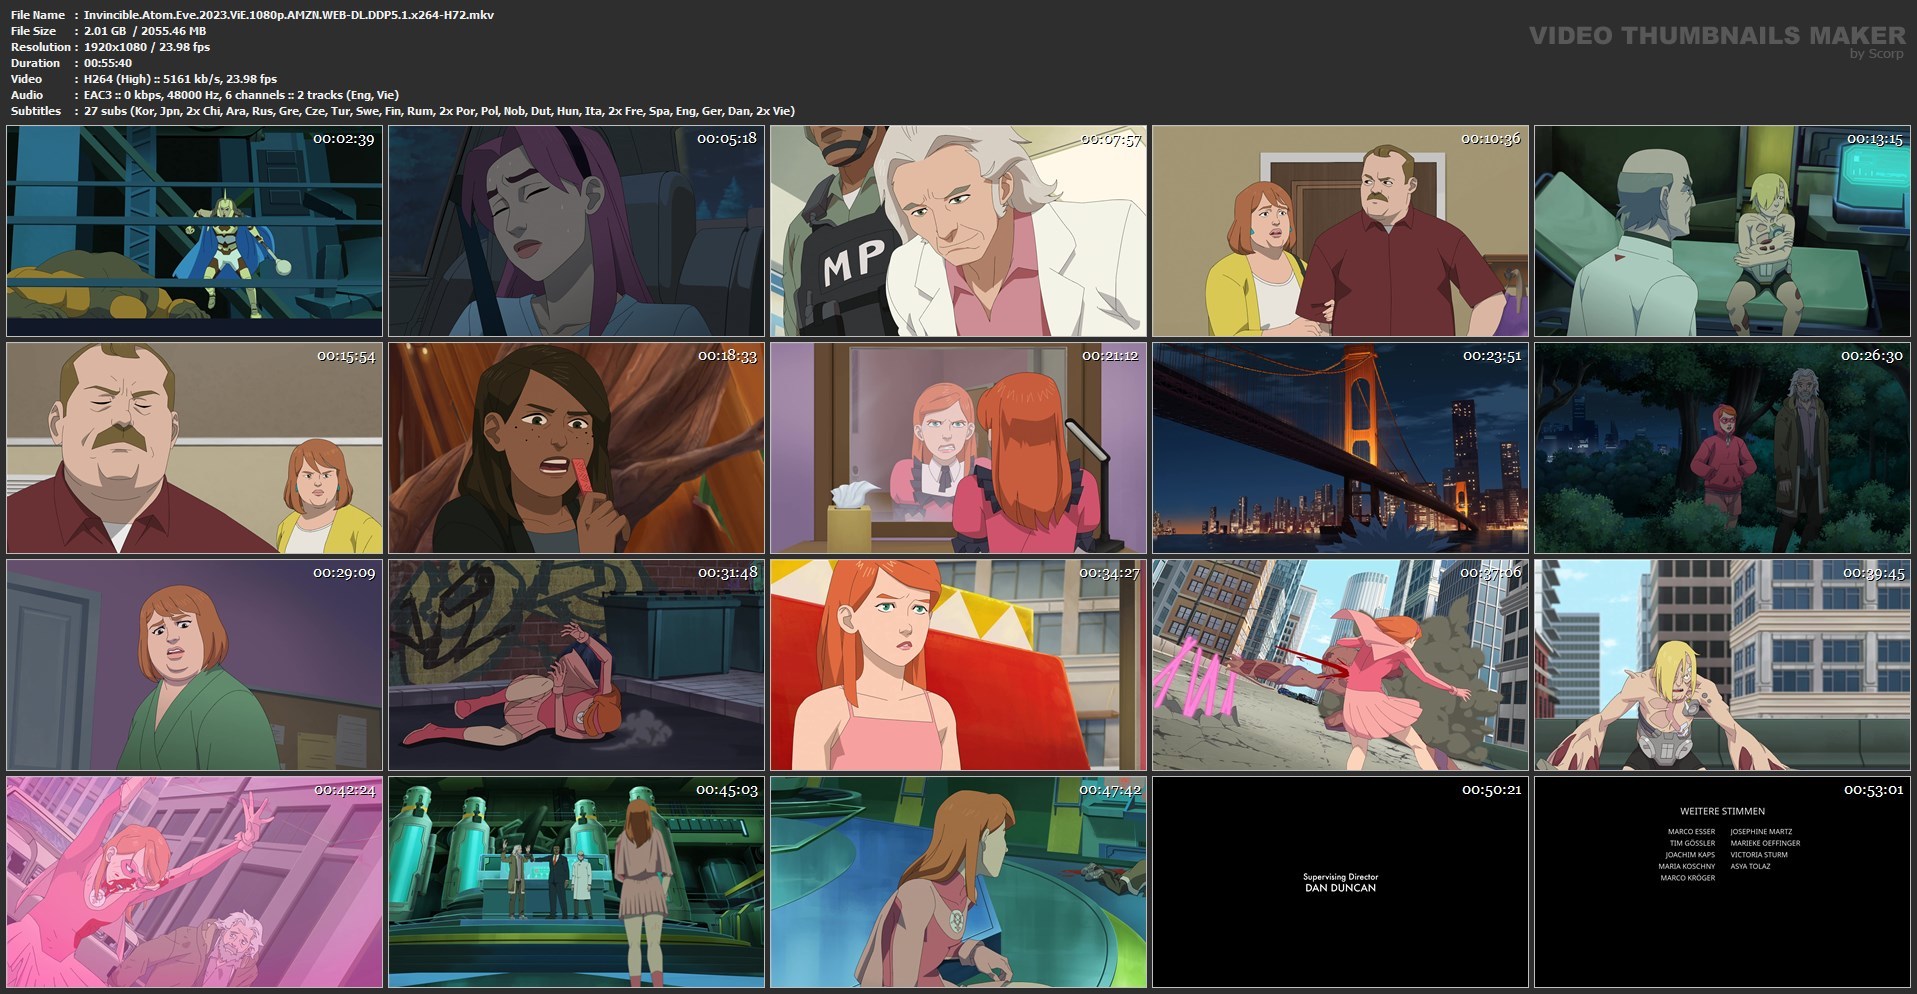Click the thumbnail at 00:05:18
Viewport: 1917px width, 994px height.
577,231
